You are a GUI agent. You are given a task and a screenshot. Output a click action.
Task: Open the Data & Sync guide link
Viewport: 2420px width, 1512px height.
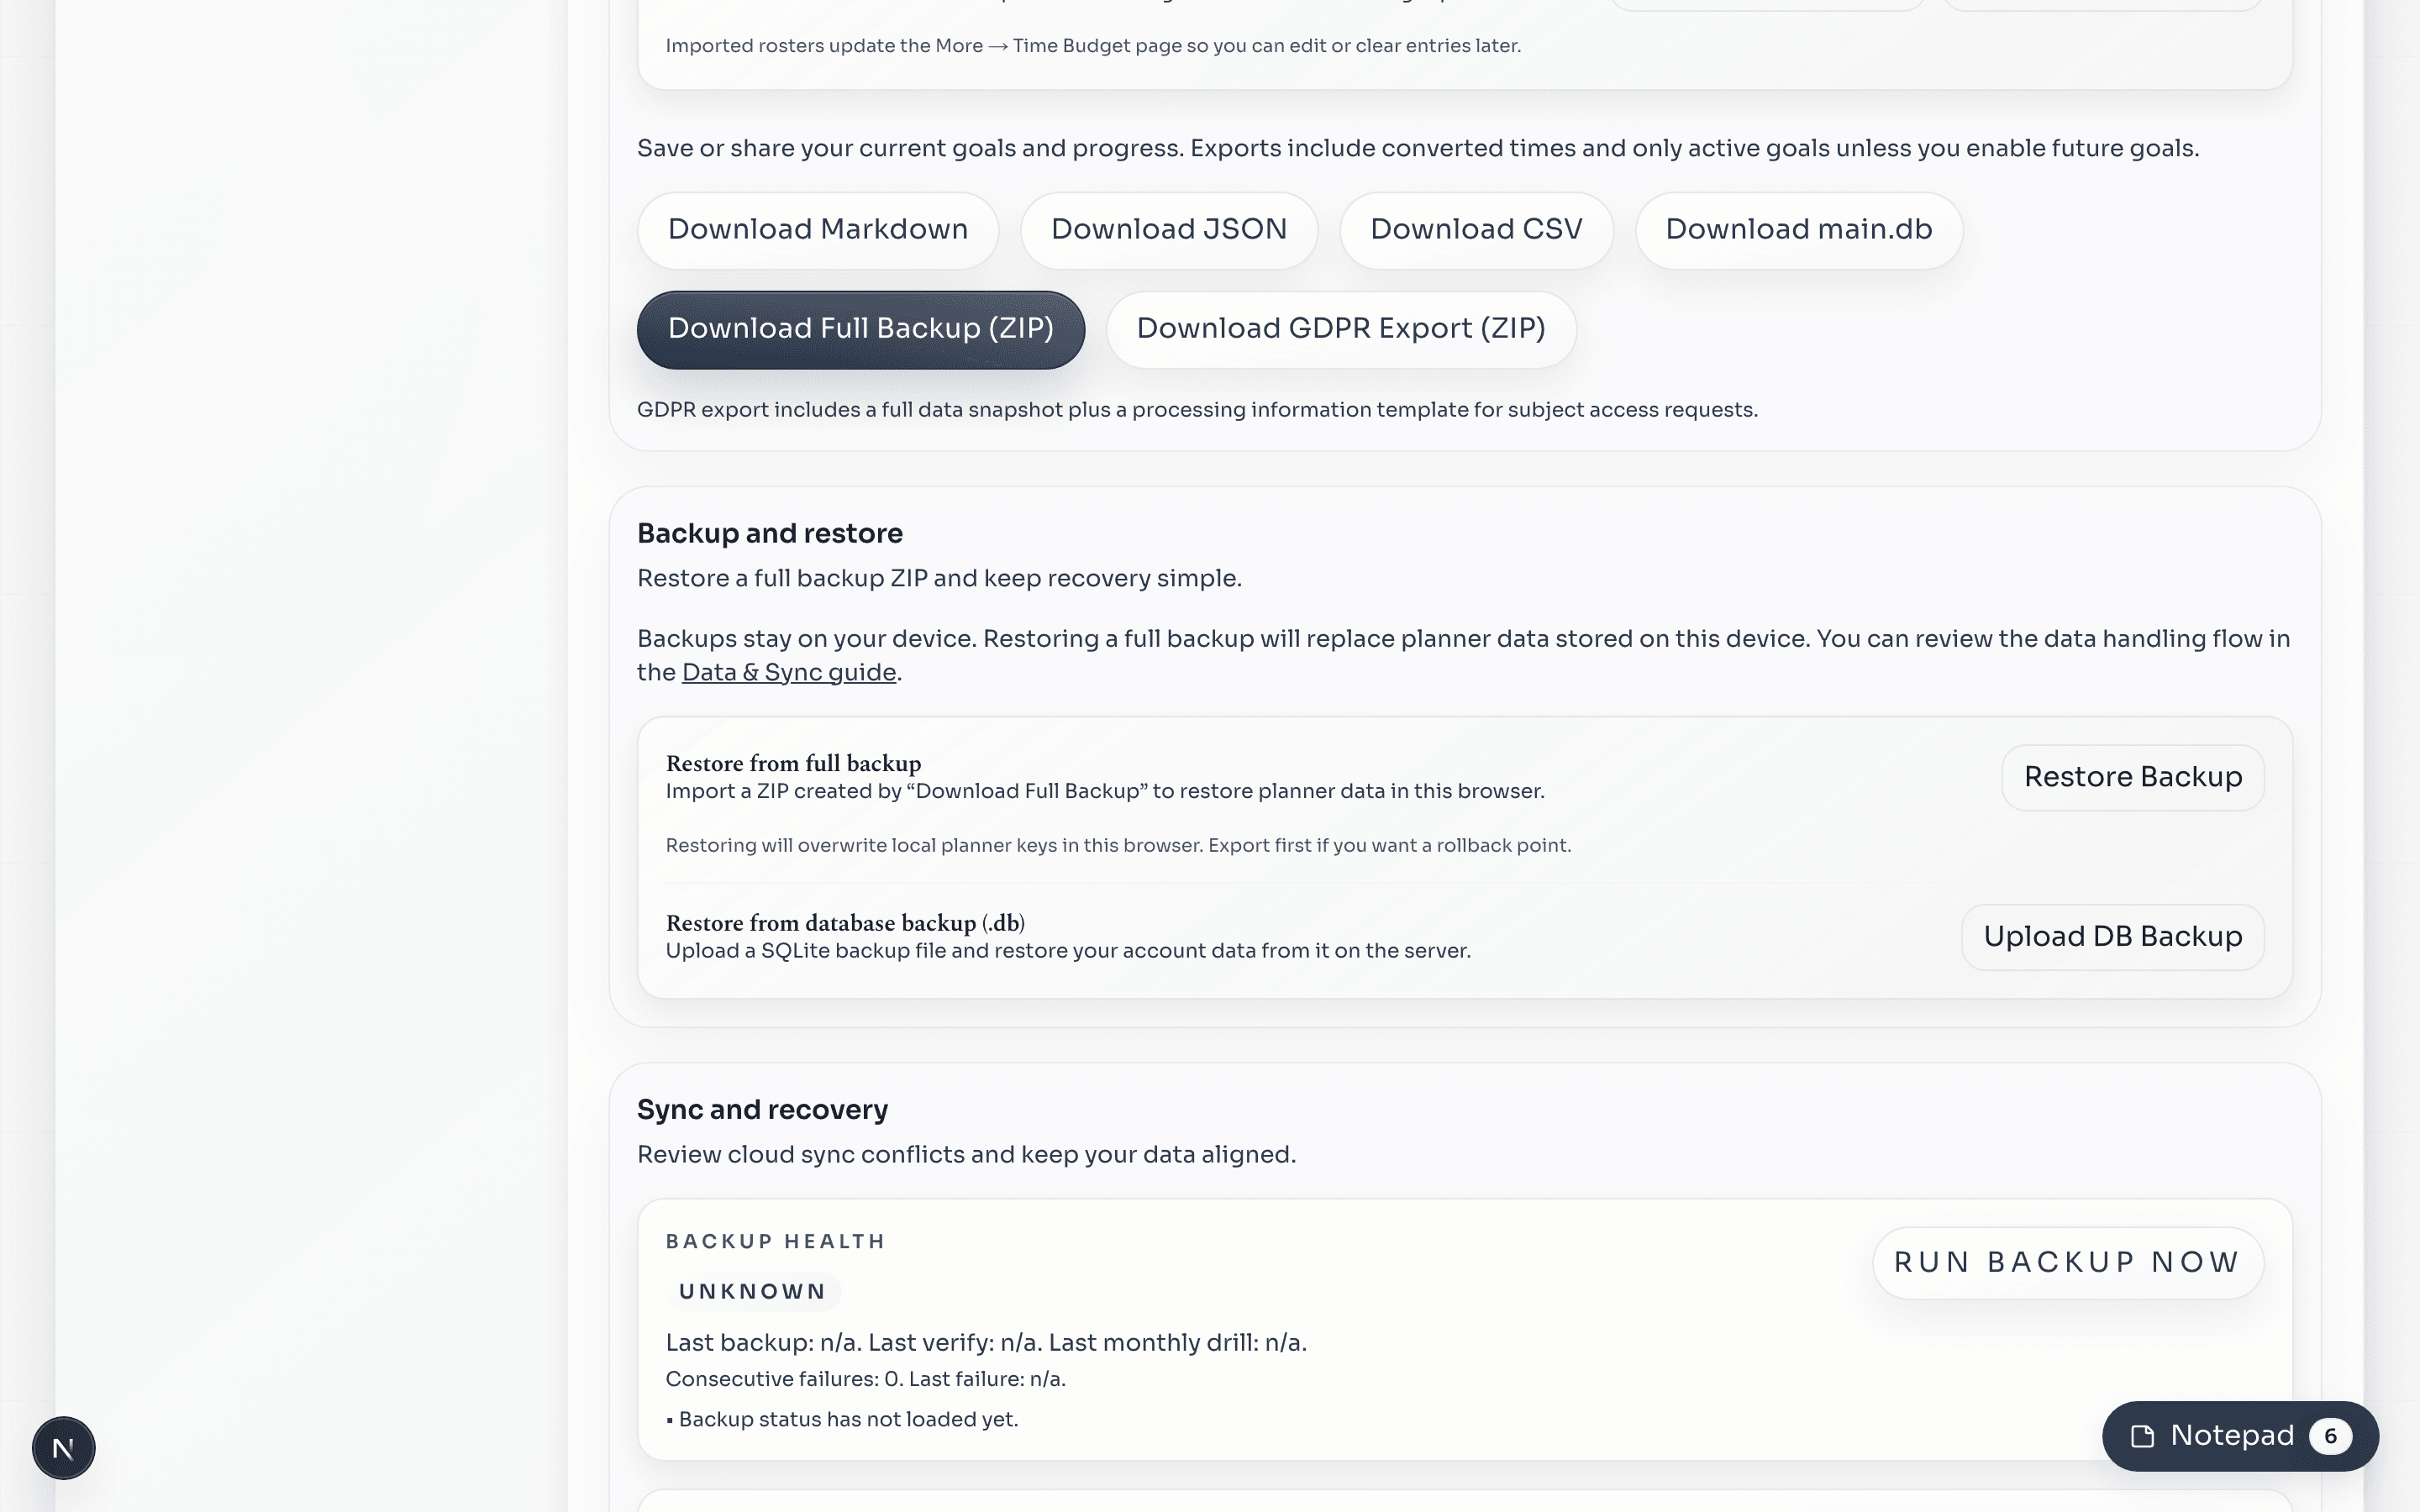788,672
